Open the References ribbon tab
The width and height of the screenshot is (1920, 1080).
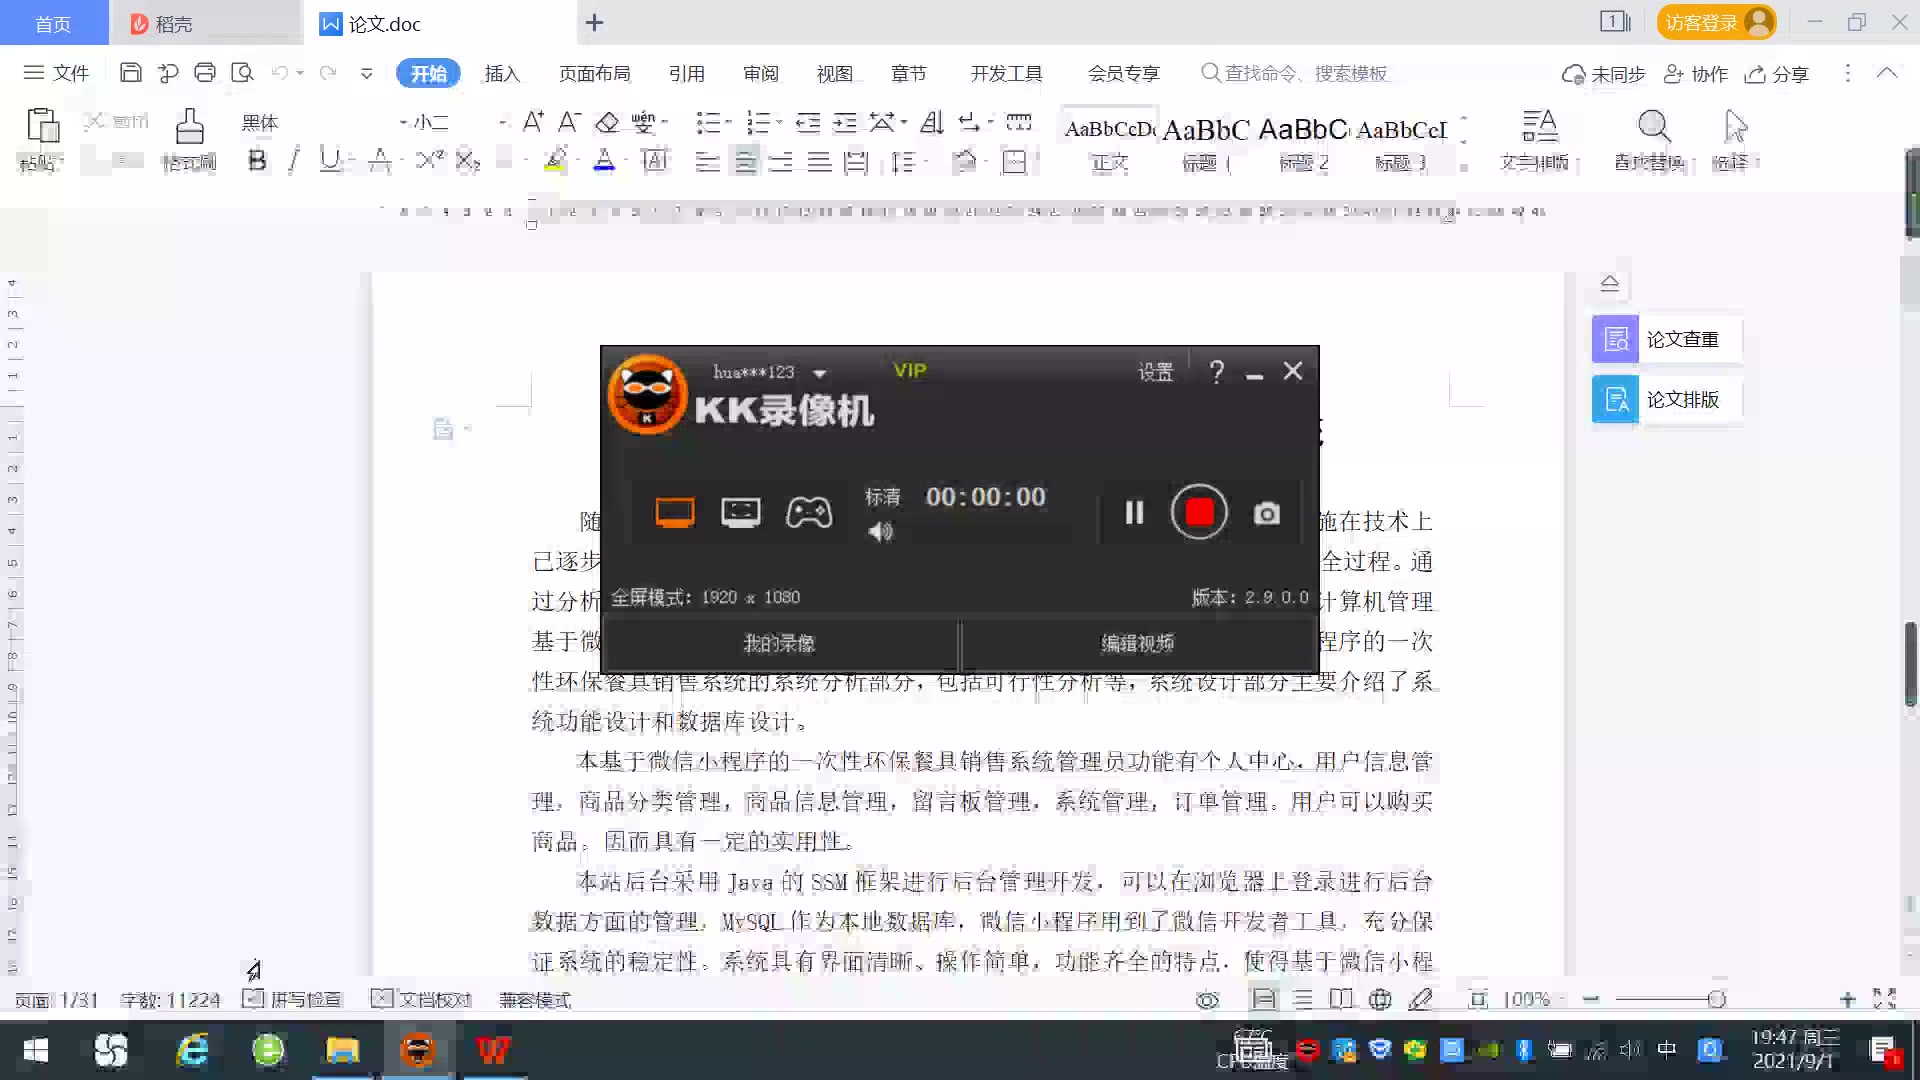(x=687, y=74)
